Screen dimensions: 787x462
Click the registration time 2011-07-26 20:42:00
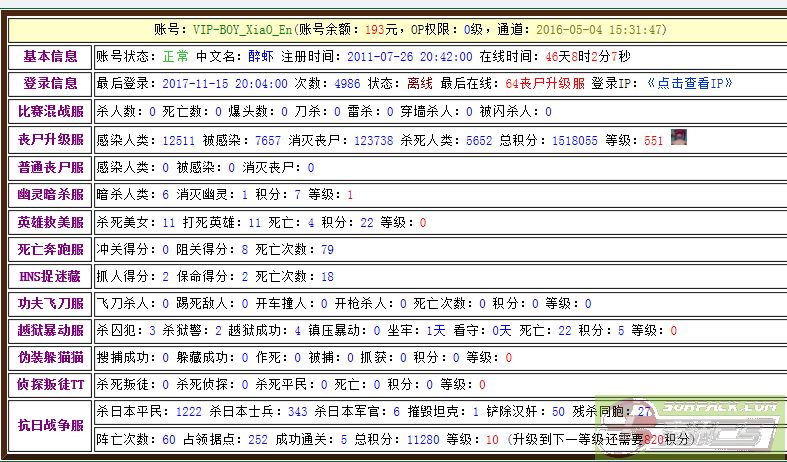point(410,56)
